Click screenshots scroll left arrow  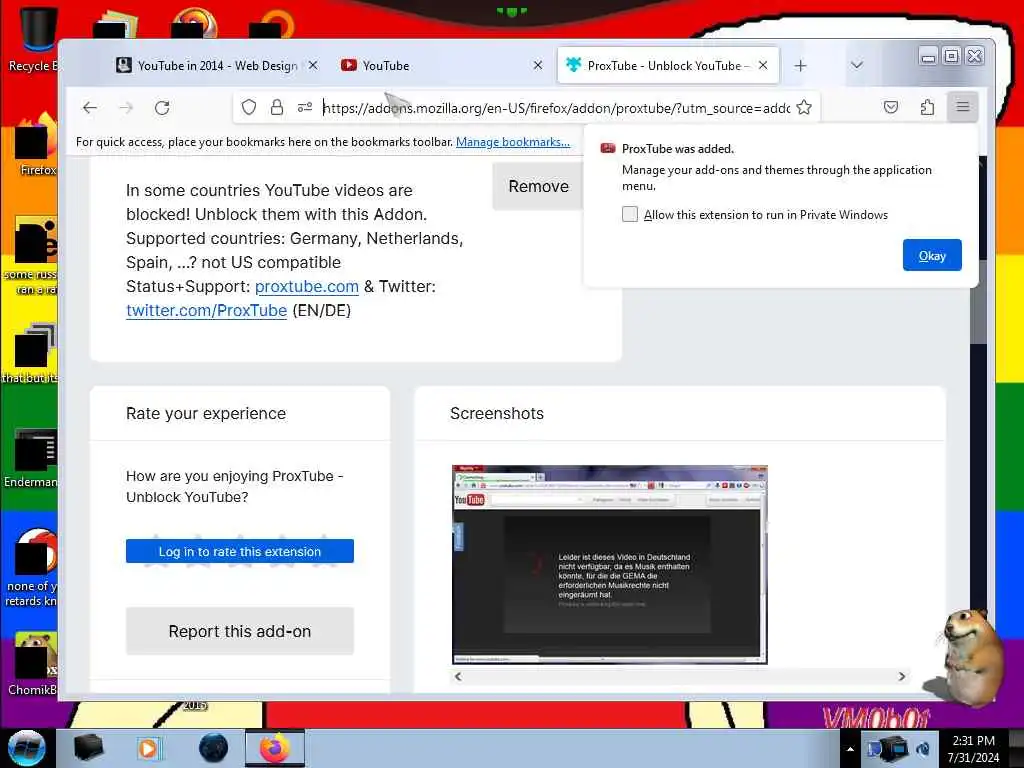point(458,677)
